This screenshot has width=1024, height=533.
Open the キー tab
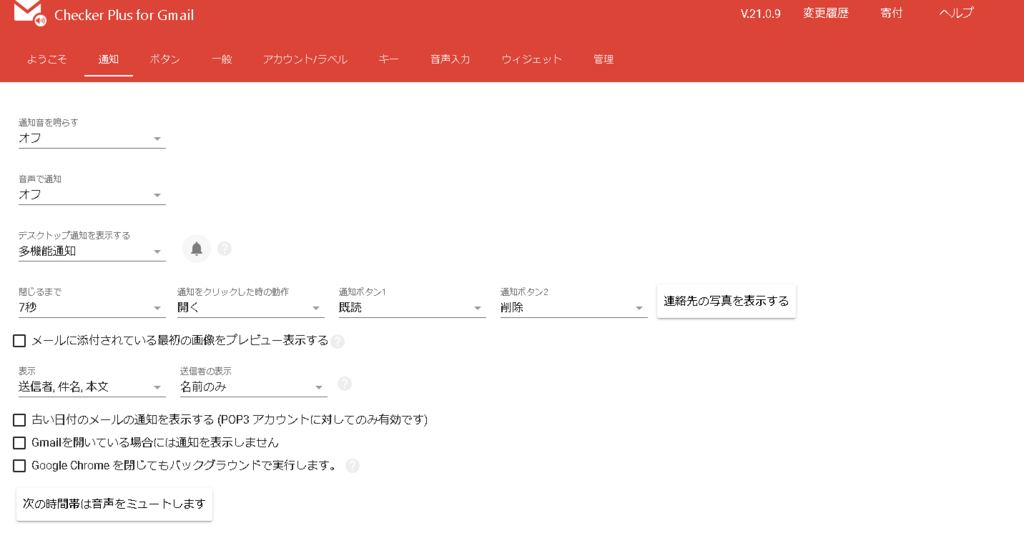(388, 59)
